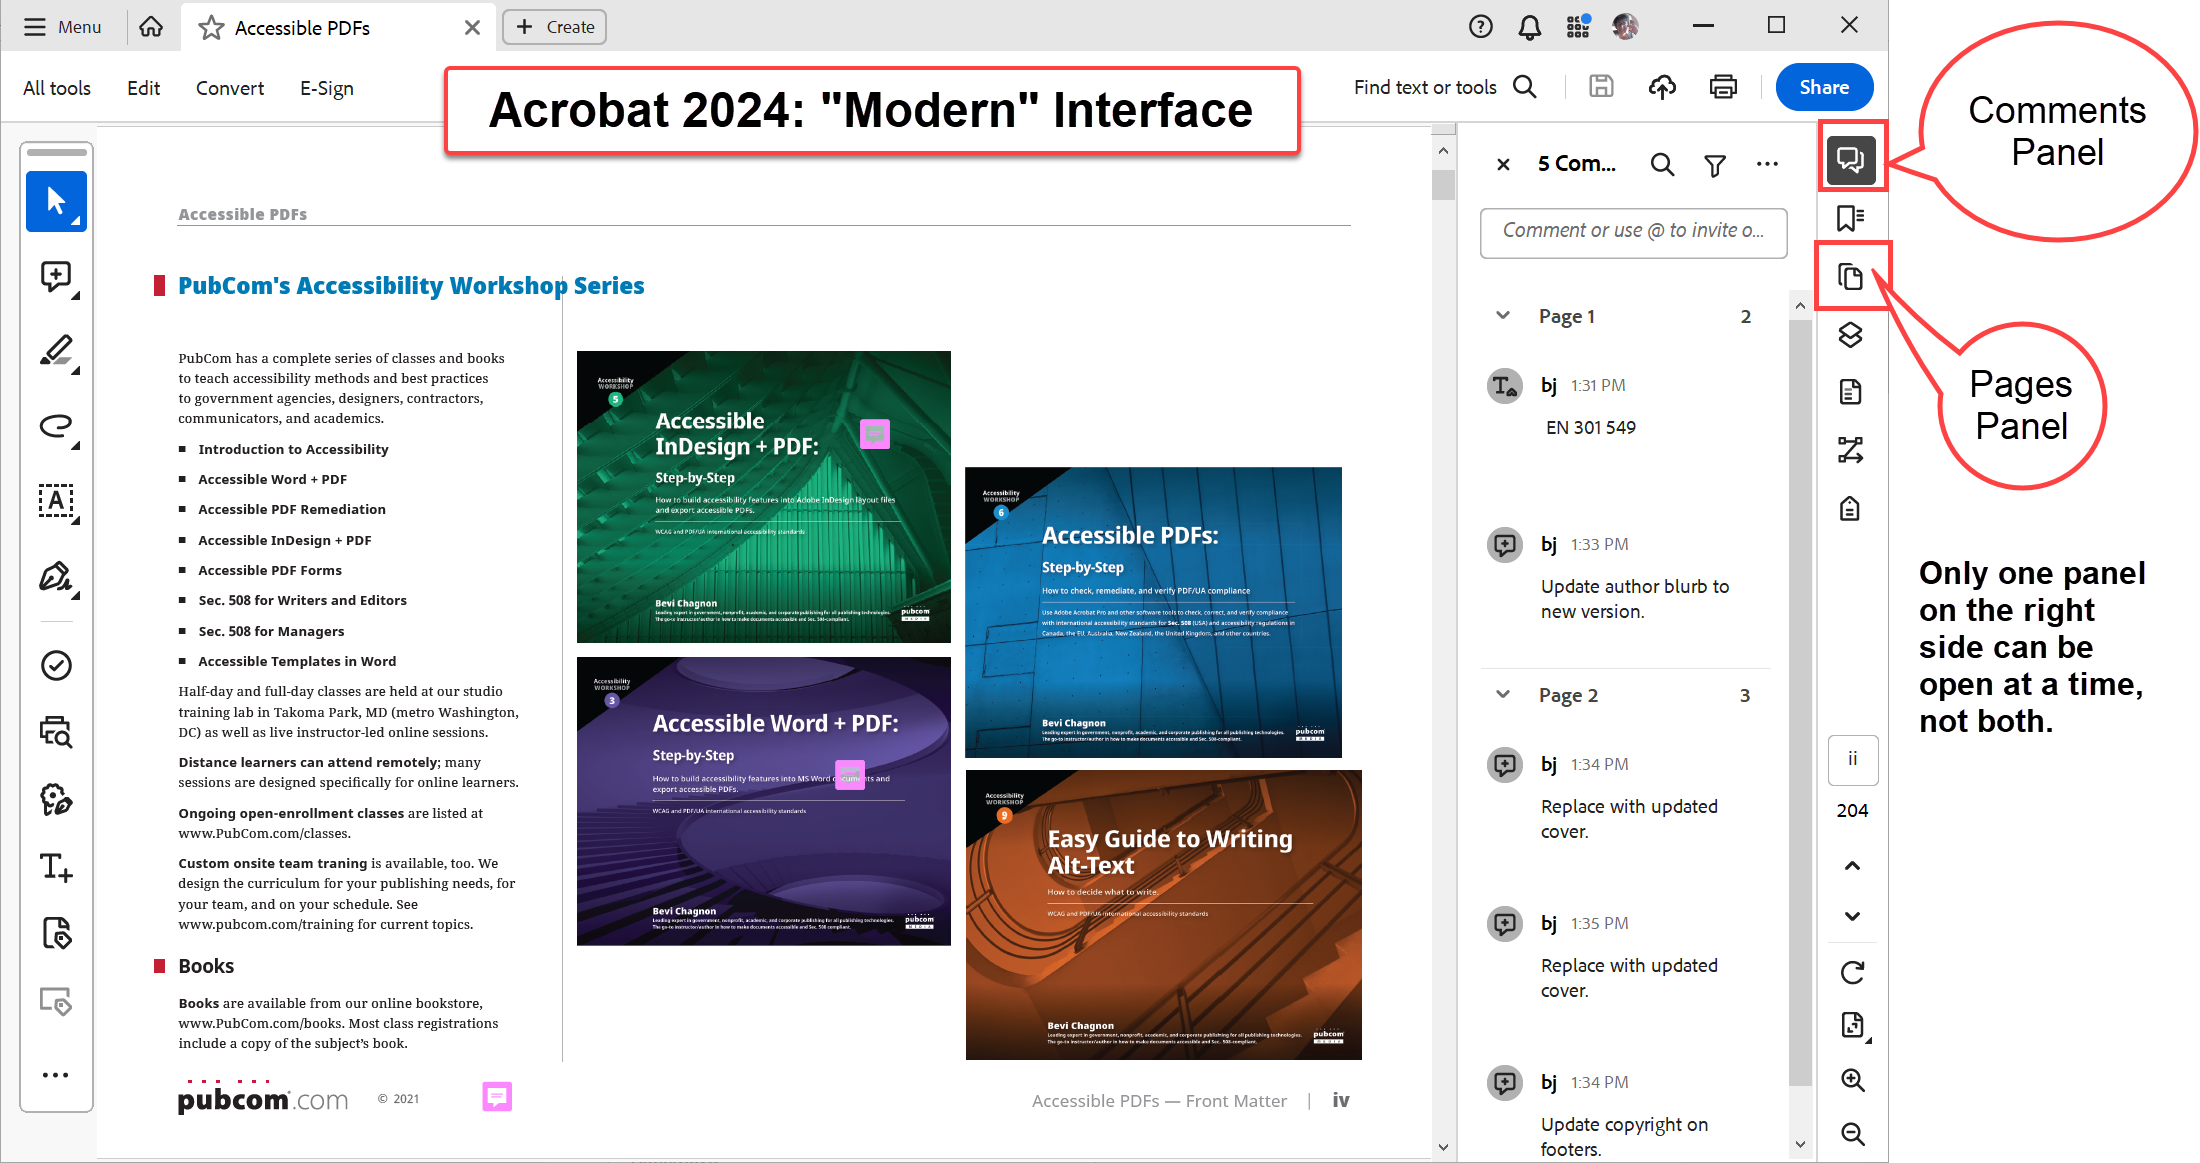Rotate the page view clockwise

1852,972
